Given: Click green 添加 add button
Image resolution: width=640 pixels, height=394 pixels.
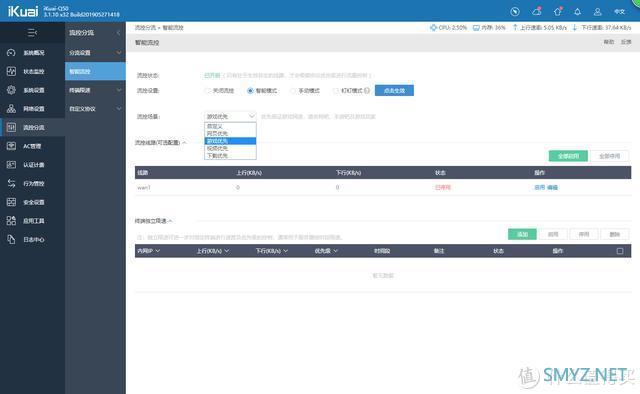Looking at the screenshot, I should pos(522,234).
